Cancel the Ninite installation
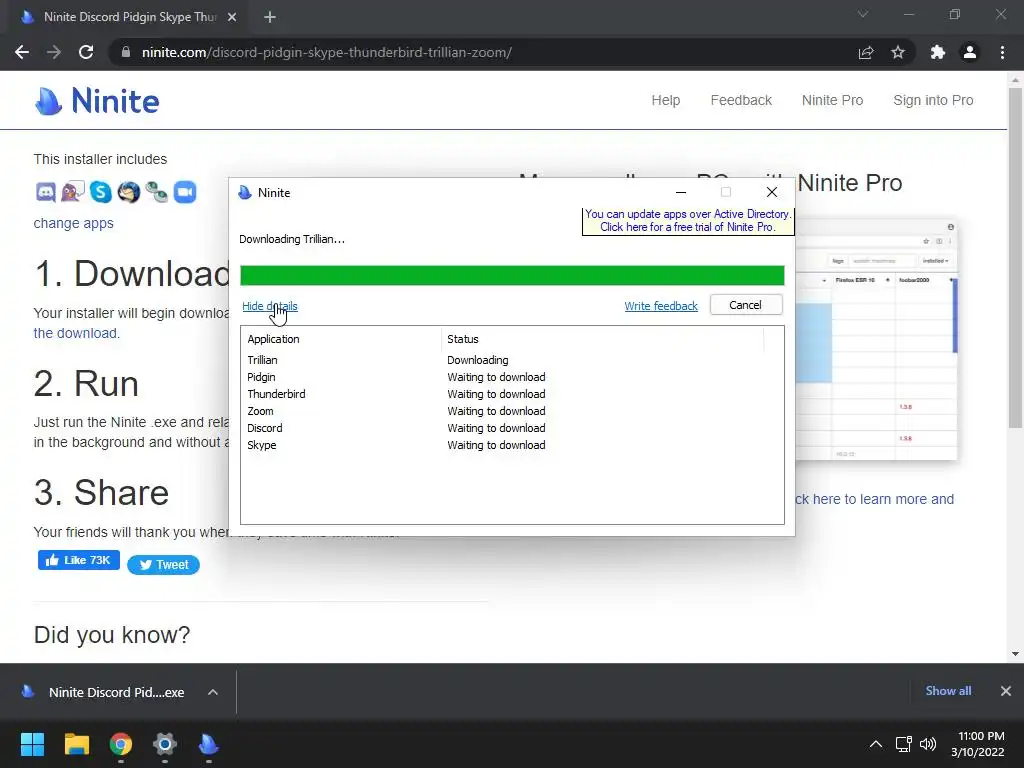Viewport: 1024px width, 768px height. point(745,305)
